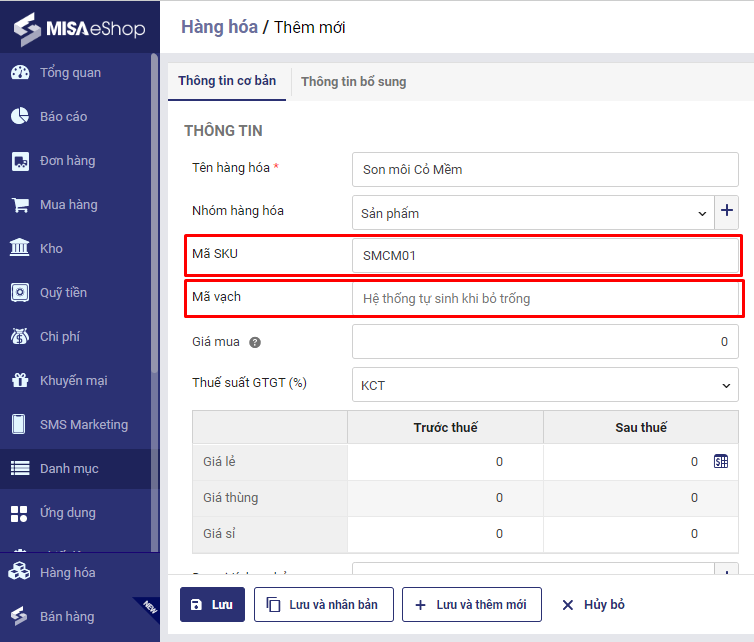Click the Bán hàng icon

pyautogui.click(x=19, y=616)
